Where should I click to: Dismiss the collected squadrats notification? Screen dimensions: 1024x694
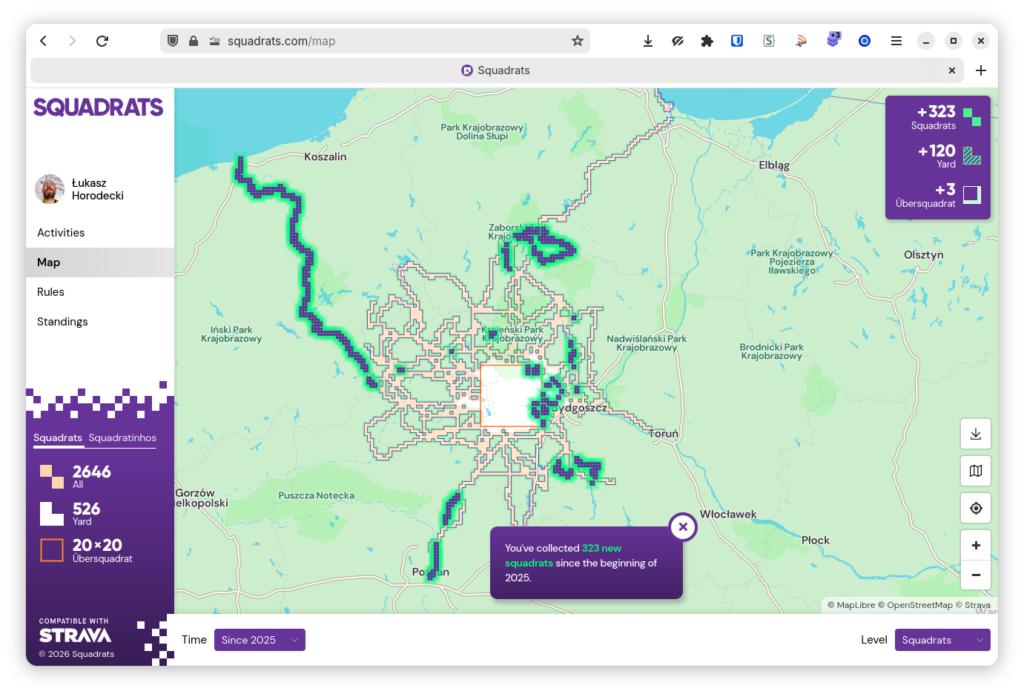(x=682, y=526)
